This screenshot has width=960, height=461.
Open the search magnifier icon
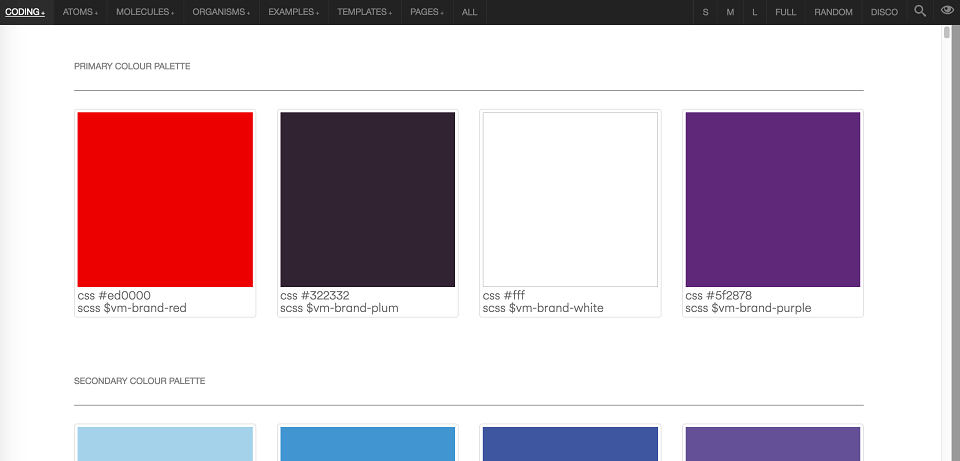(920, 11)
